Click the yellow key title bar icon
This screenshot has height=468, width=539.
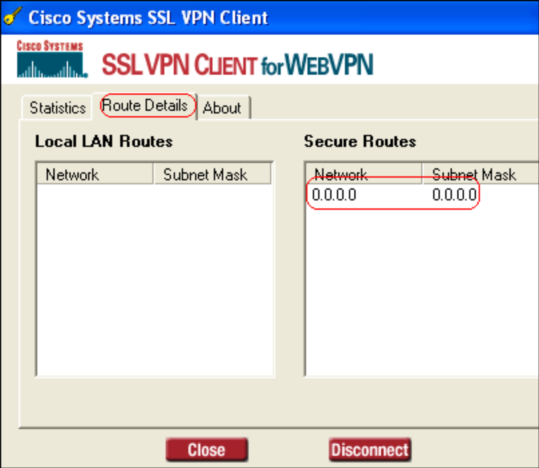(12, 17)
